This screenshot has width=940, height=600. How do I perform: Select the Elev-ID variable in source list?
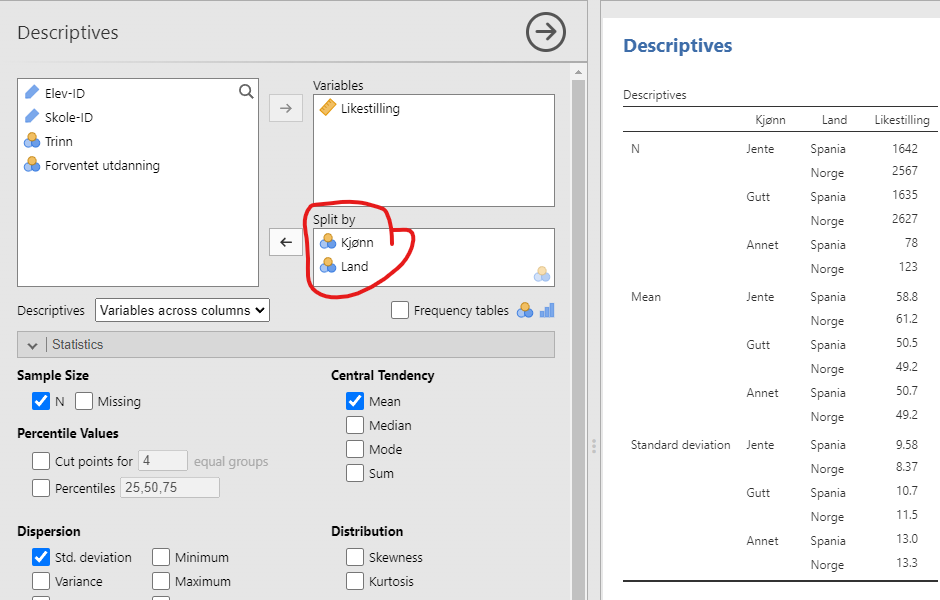pos(65,93)
